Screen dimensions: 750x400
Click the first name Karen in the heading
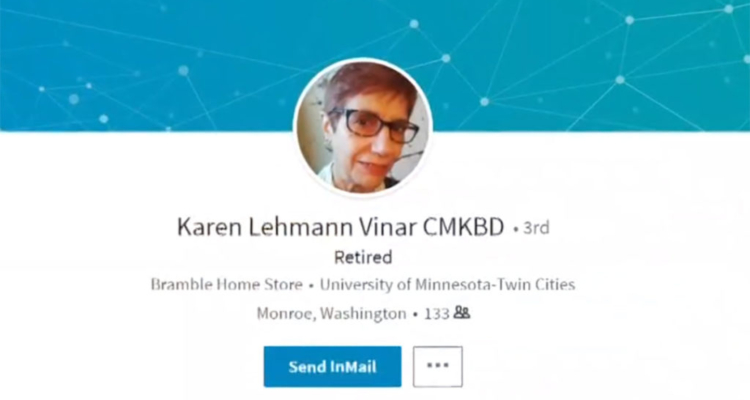point(209,227)
